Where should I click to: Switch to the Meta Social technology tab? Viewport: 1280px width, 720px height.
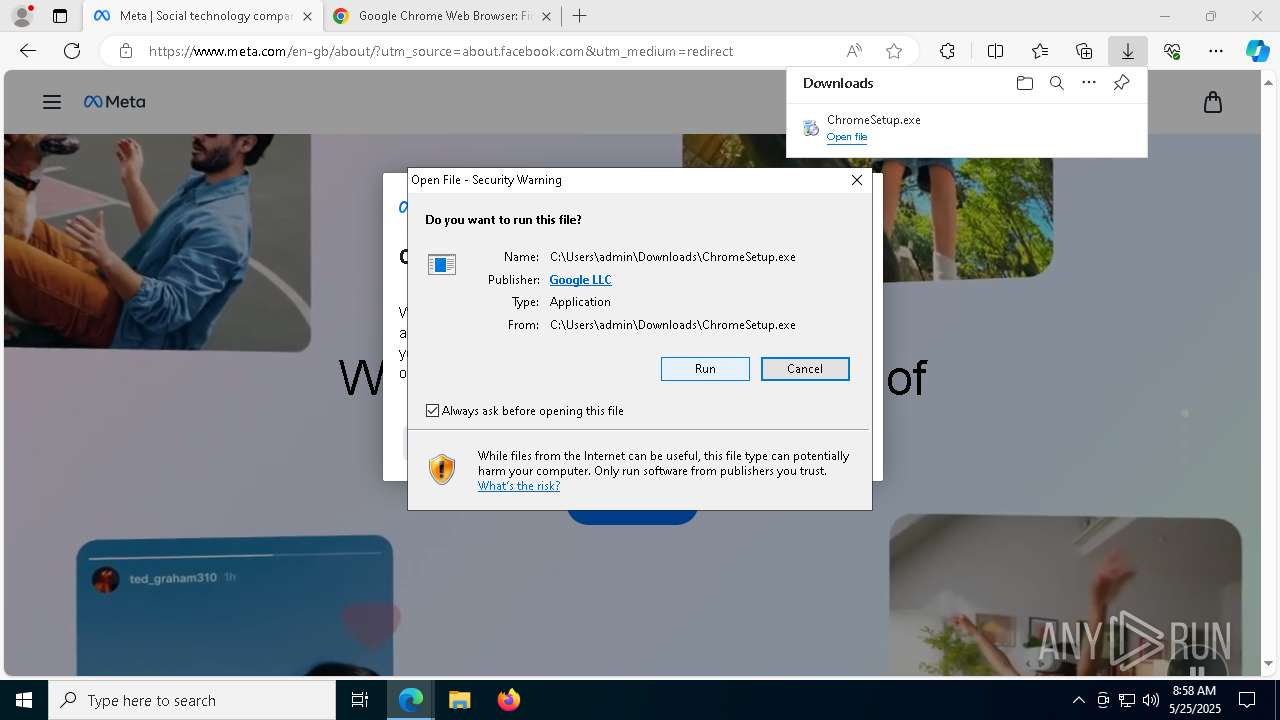[203, 16]
